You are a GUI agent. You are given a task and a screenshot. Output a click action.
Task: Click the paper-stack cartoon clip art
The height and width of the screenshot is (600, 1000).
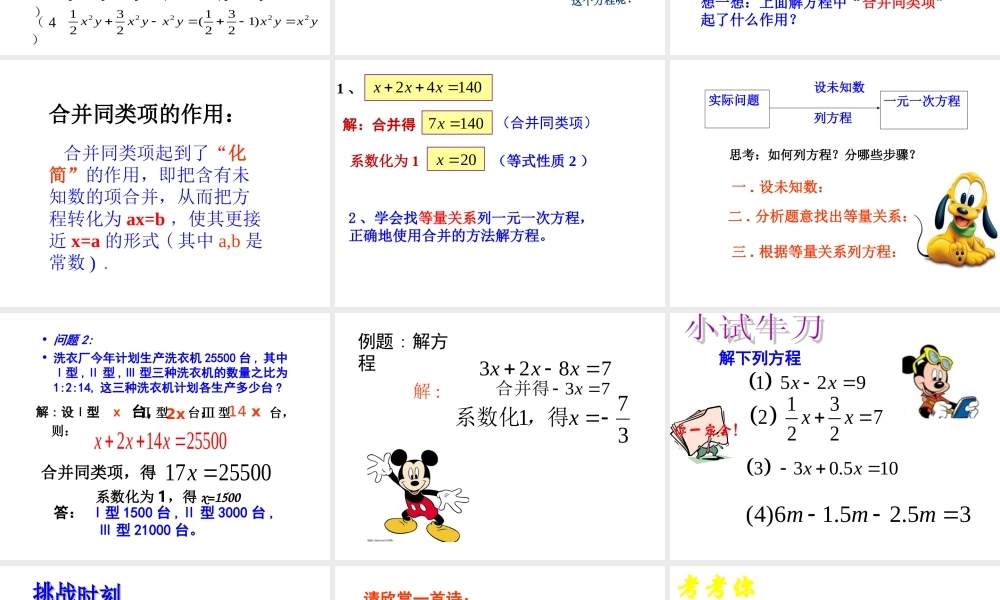click(703, 433)
